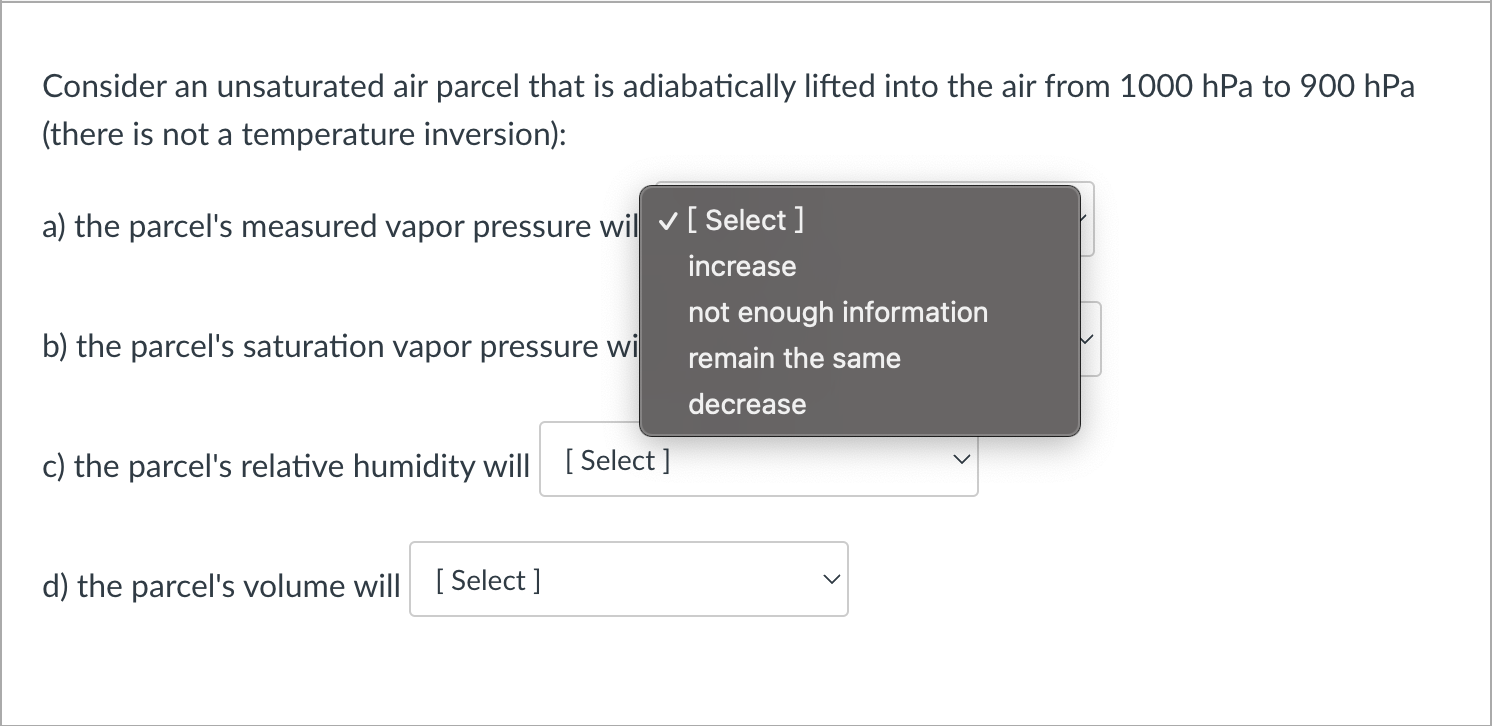
Task: Open the parcel volume "[ Select ]" dropdown
Action: pos(628,579)
